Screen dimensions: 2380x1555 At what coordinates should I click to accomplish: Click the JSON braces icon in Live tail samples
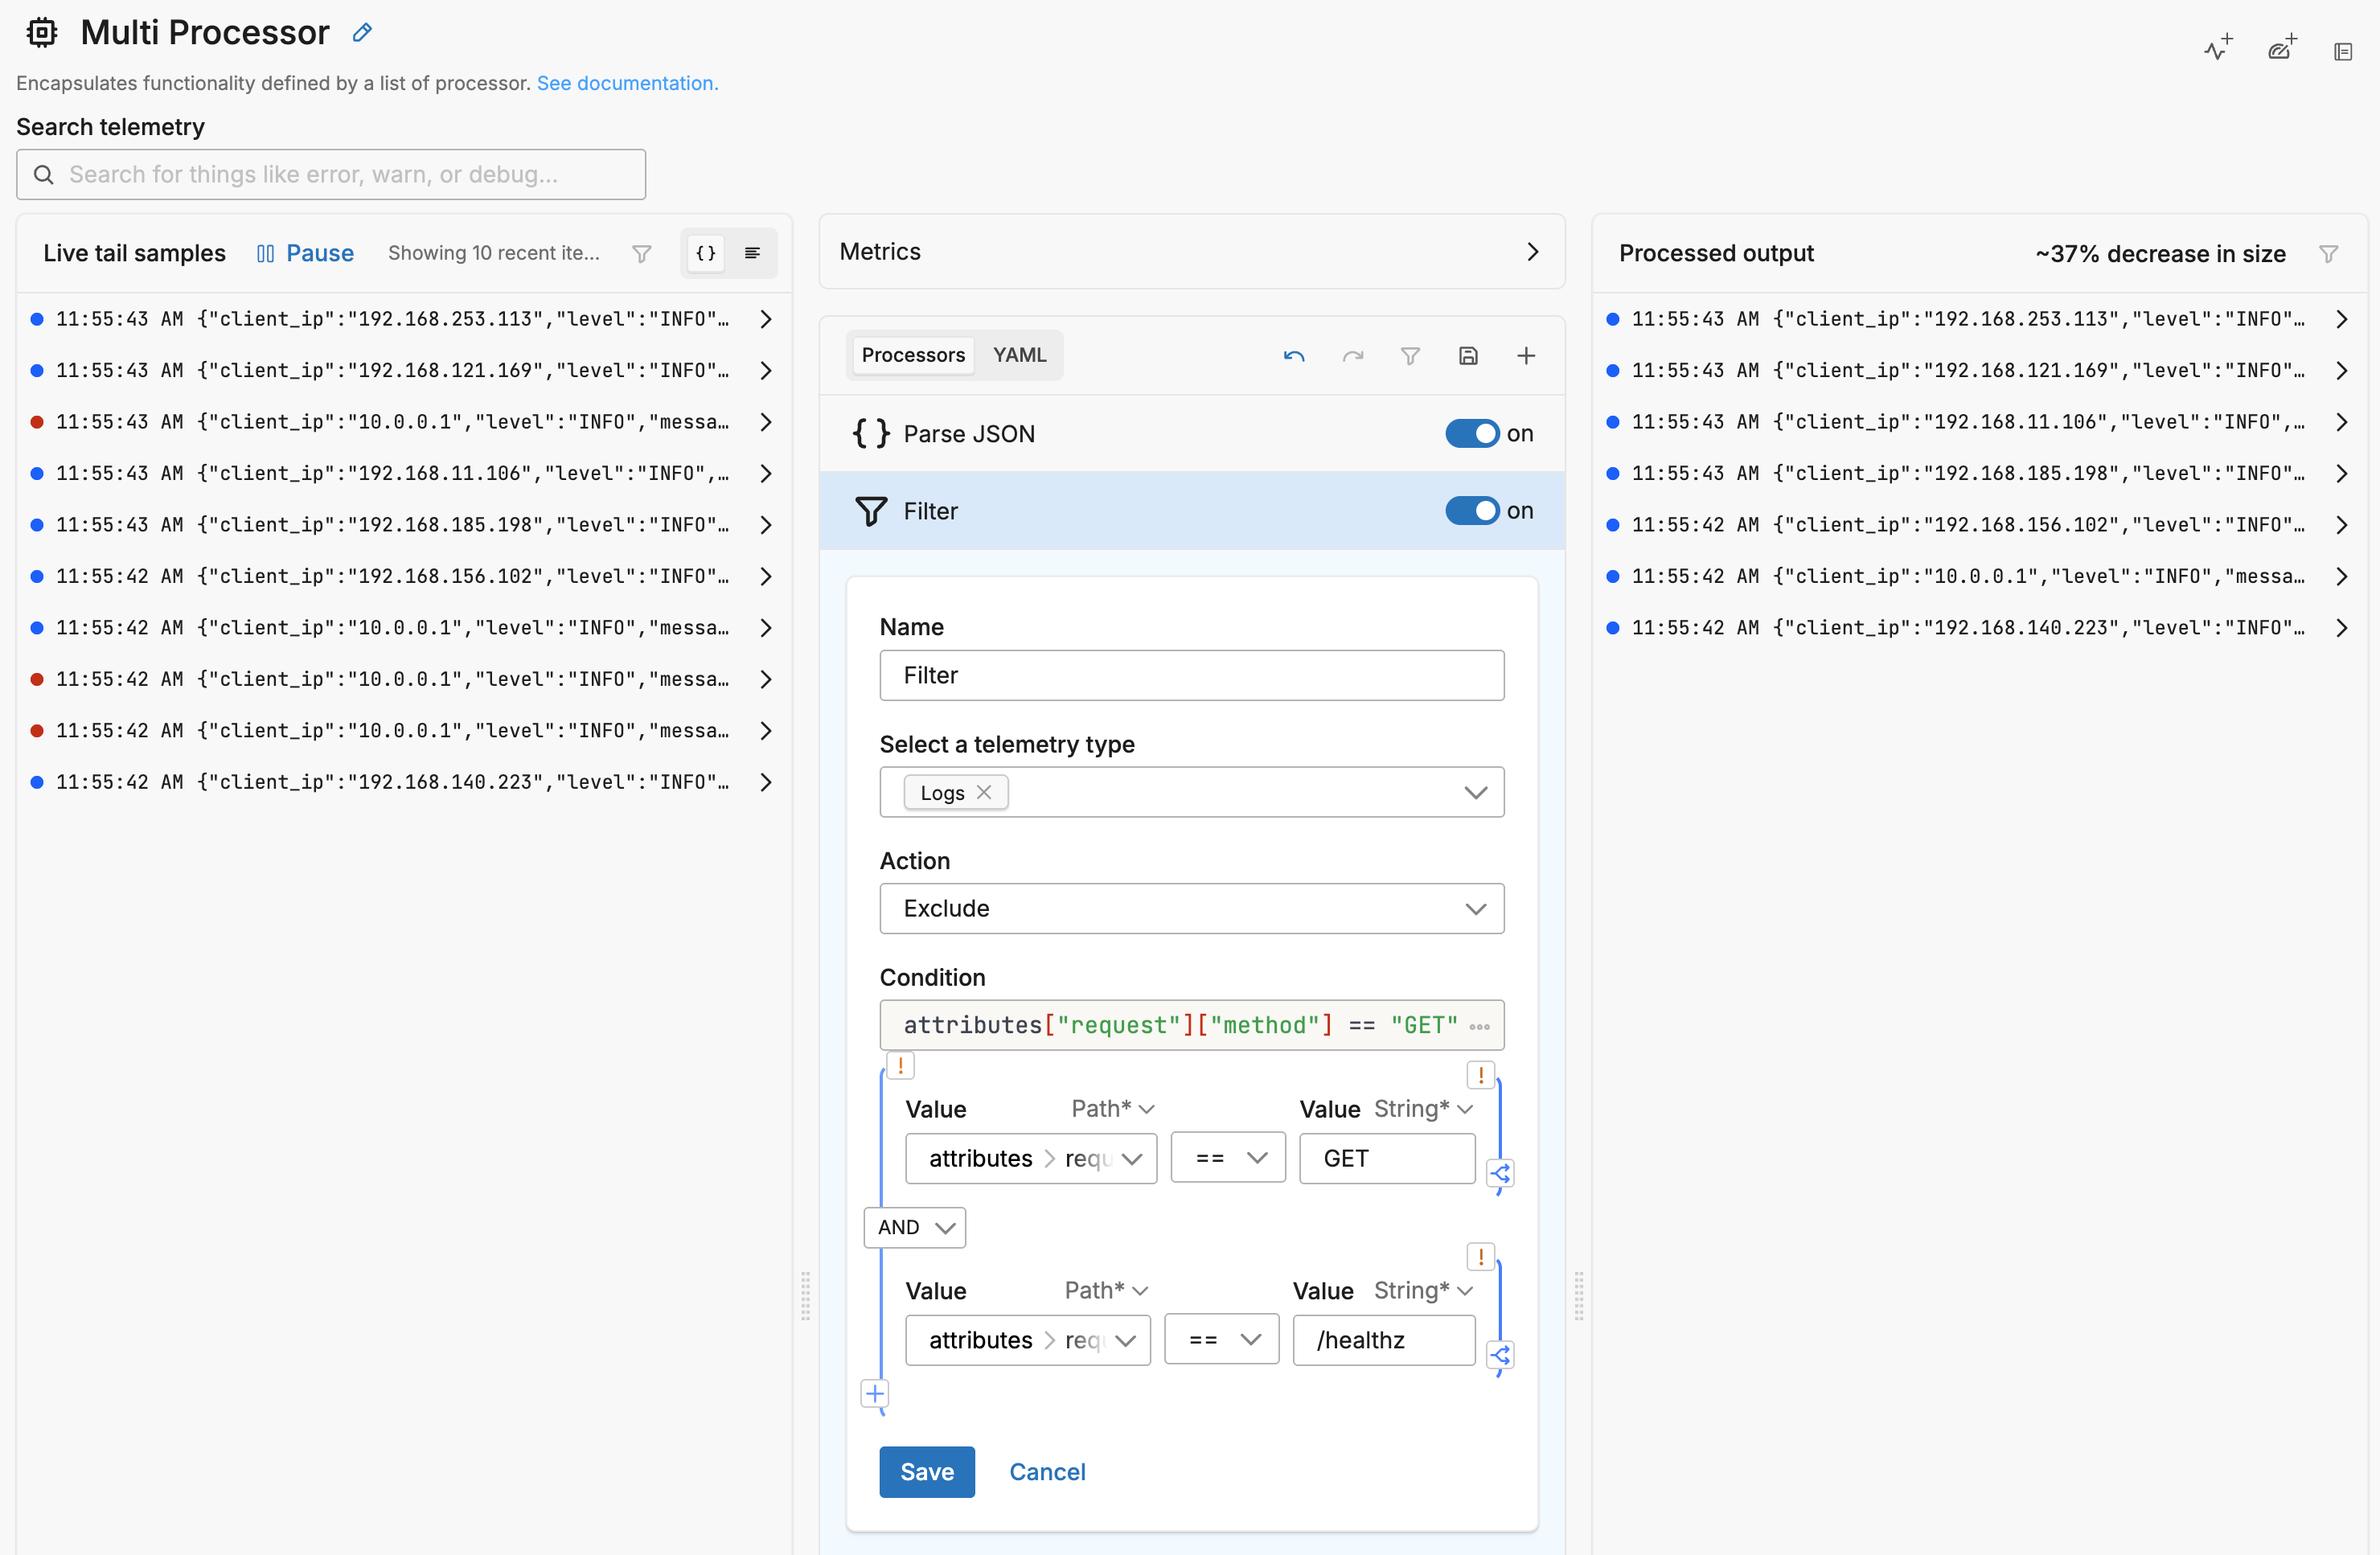click(x=705, y=253)
